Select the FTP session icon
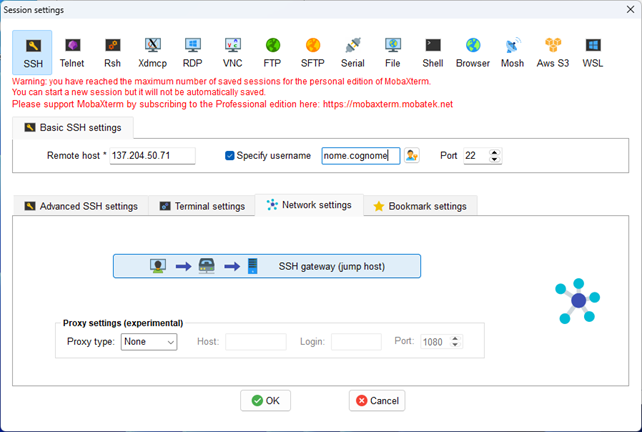642x432 pixels. pos(272,52)
